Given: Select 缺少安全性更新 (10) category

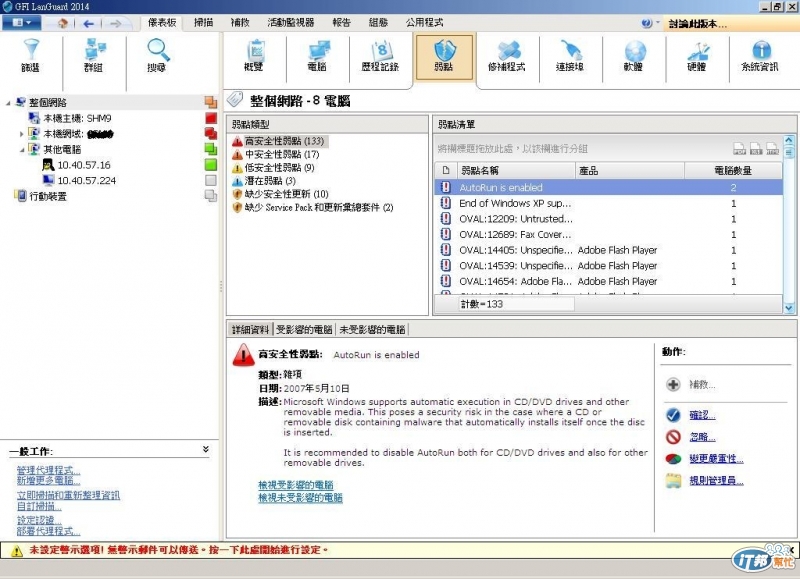Looking at the screenshot, I should pos(280,194).
